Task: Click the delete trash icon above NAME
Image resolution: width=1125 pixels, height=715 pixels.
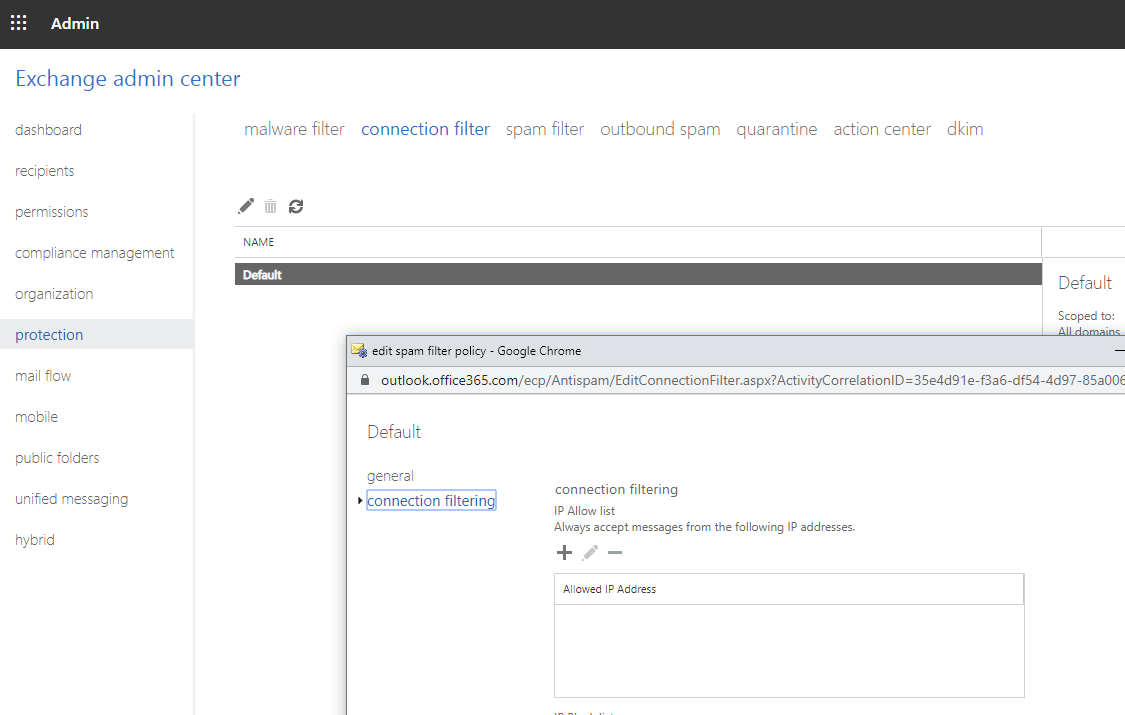Action: pyautogui.click(x=270, y=207)
